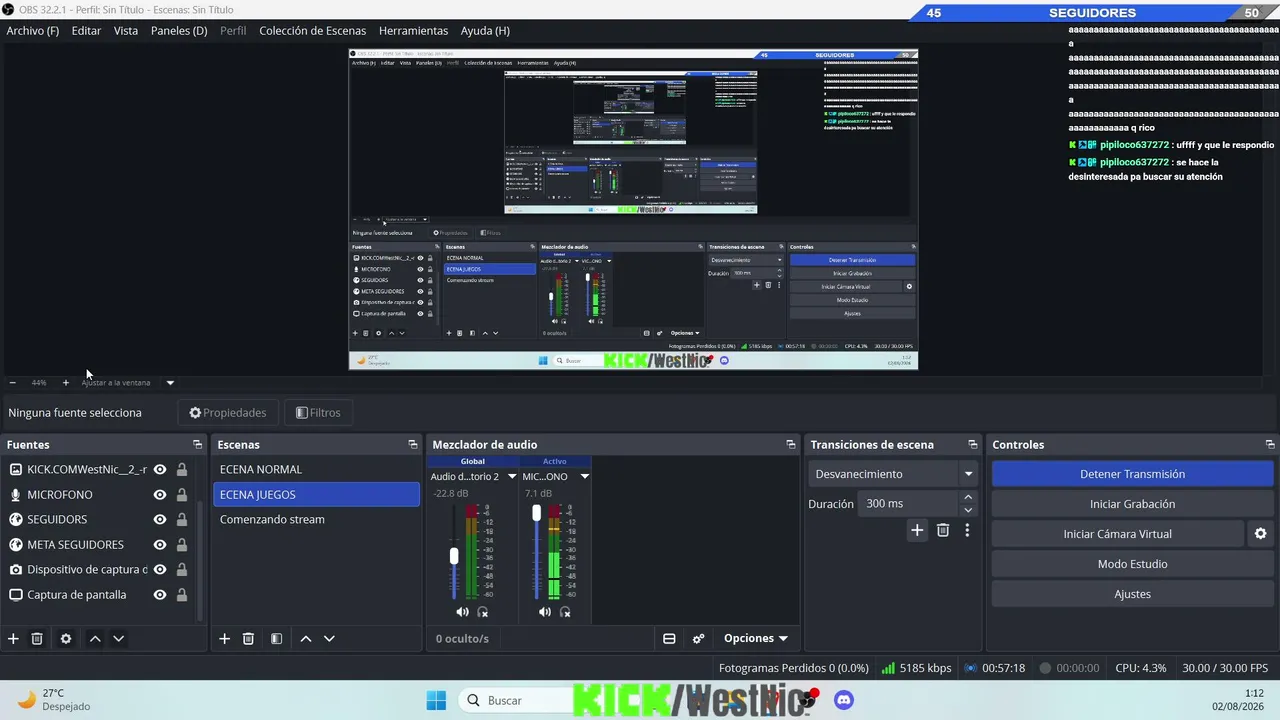Switch audio mixer layout icon
The width and height of the screenshot is (1280, 720).
pyautogui.click(x=669, y=639)
